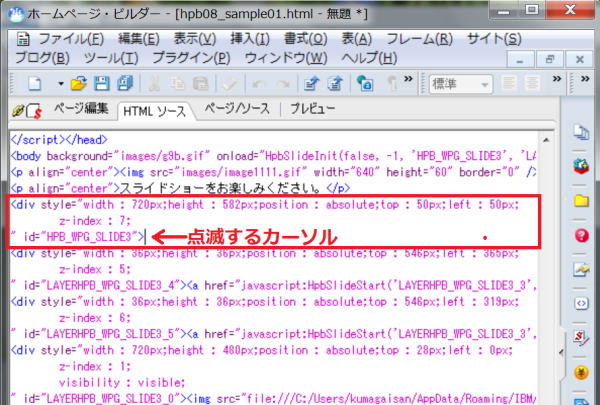Click the z-index : 7; line
This screenshot has height=405, width=600.
pos(95,221)
